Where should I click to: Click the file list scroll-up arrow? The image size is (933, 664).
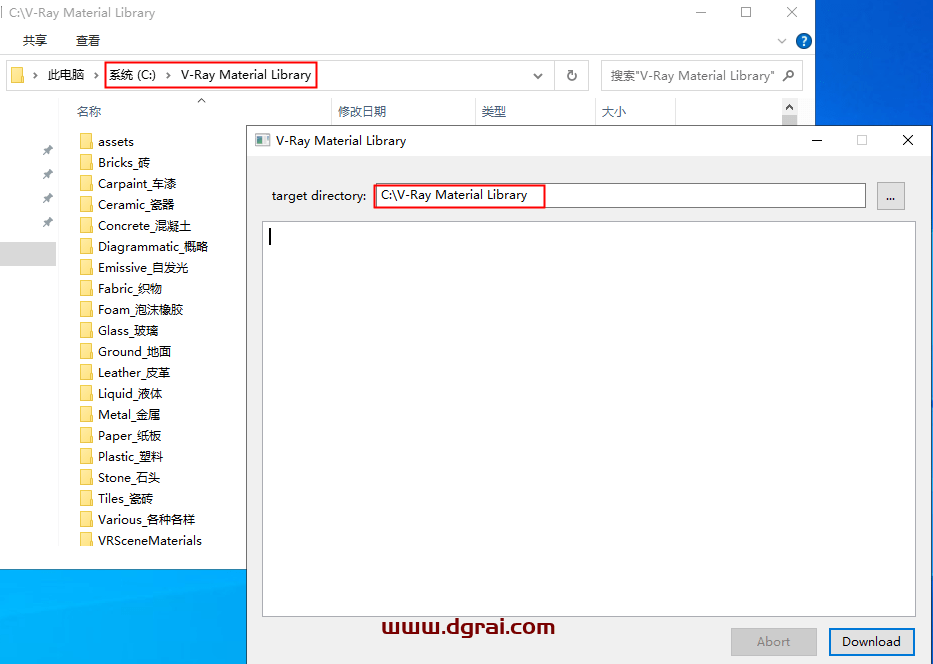(x=790, y=107)
